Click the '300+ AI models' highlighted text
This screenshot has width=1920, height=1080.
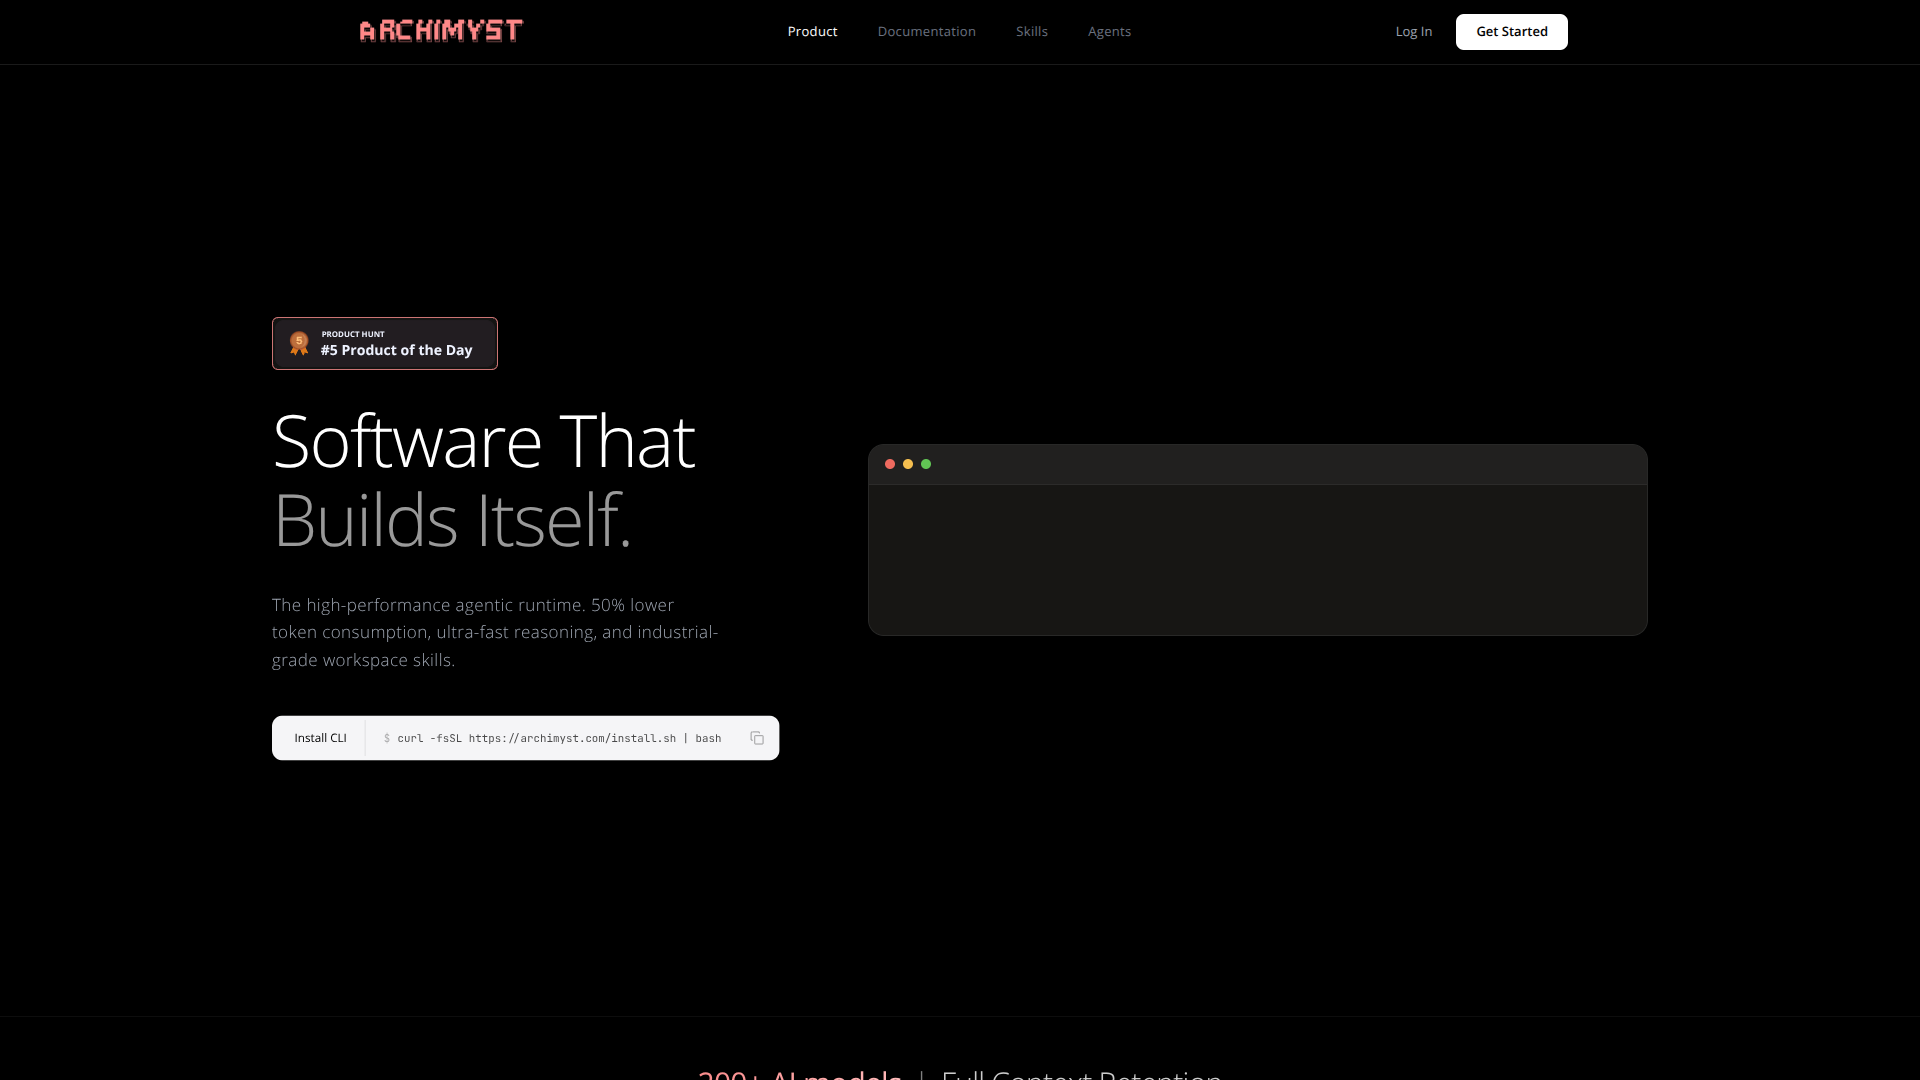798,1075
